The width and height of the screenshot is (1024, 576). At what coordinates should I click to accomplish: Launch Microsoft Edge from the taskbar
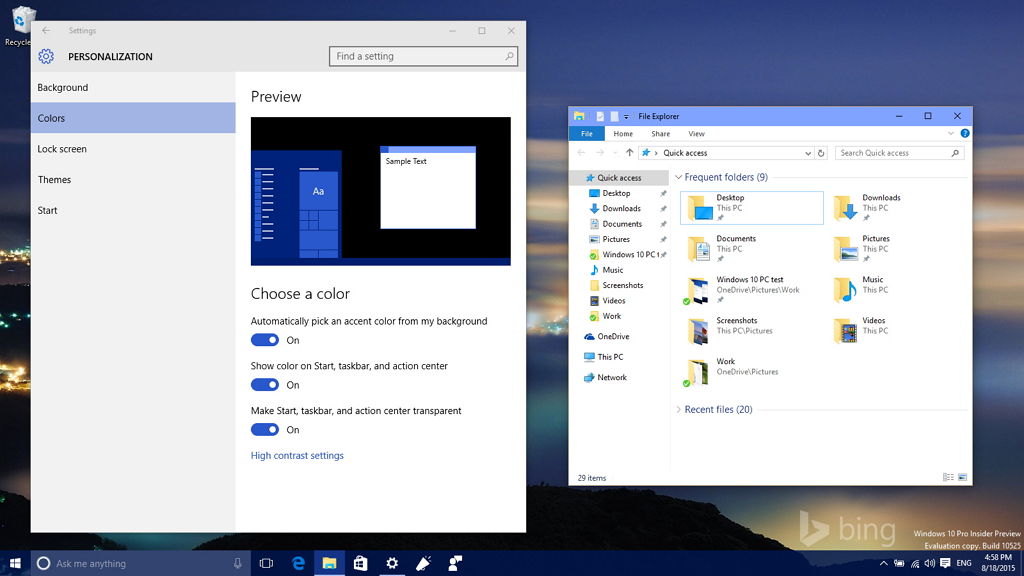[x=298, y=563]
